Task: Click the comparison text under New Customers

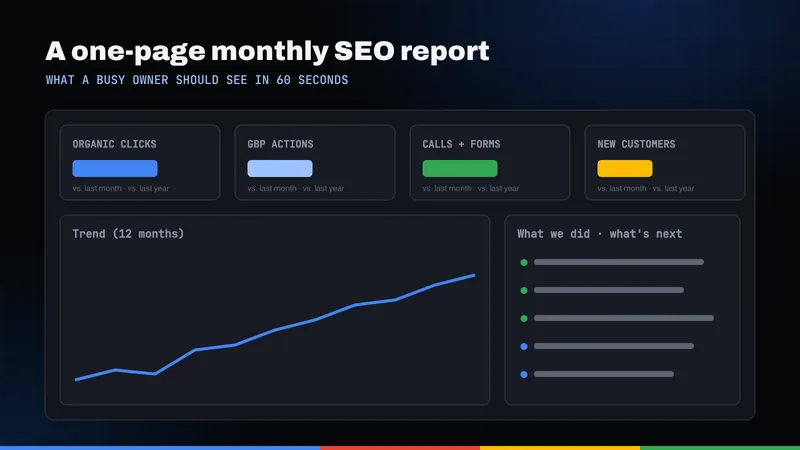Action: pyautogui.click(x=645, y=188)
